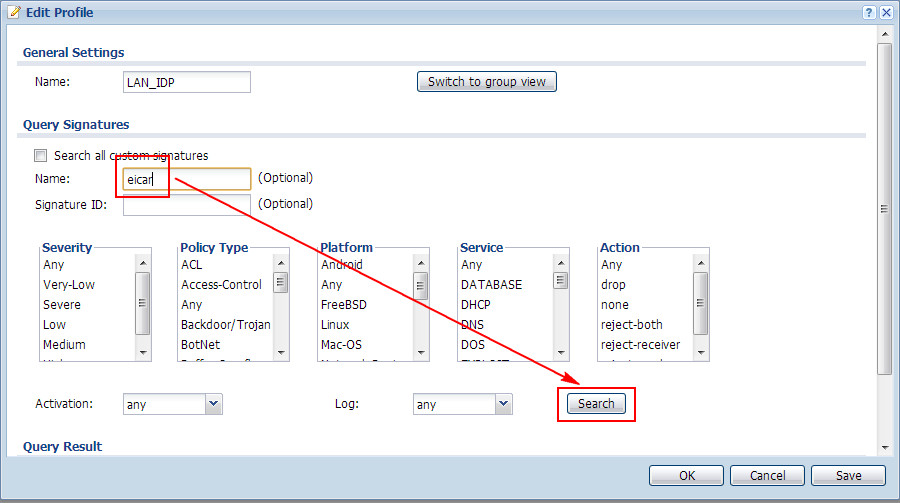The height and width of the screenshot is (503, 900).
Task: Select Linux in Platform list
Action: pyautogui.click(x=337, y=325)
